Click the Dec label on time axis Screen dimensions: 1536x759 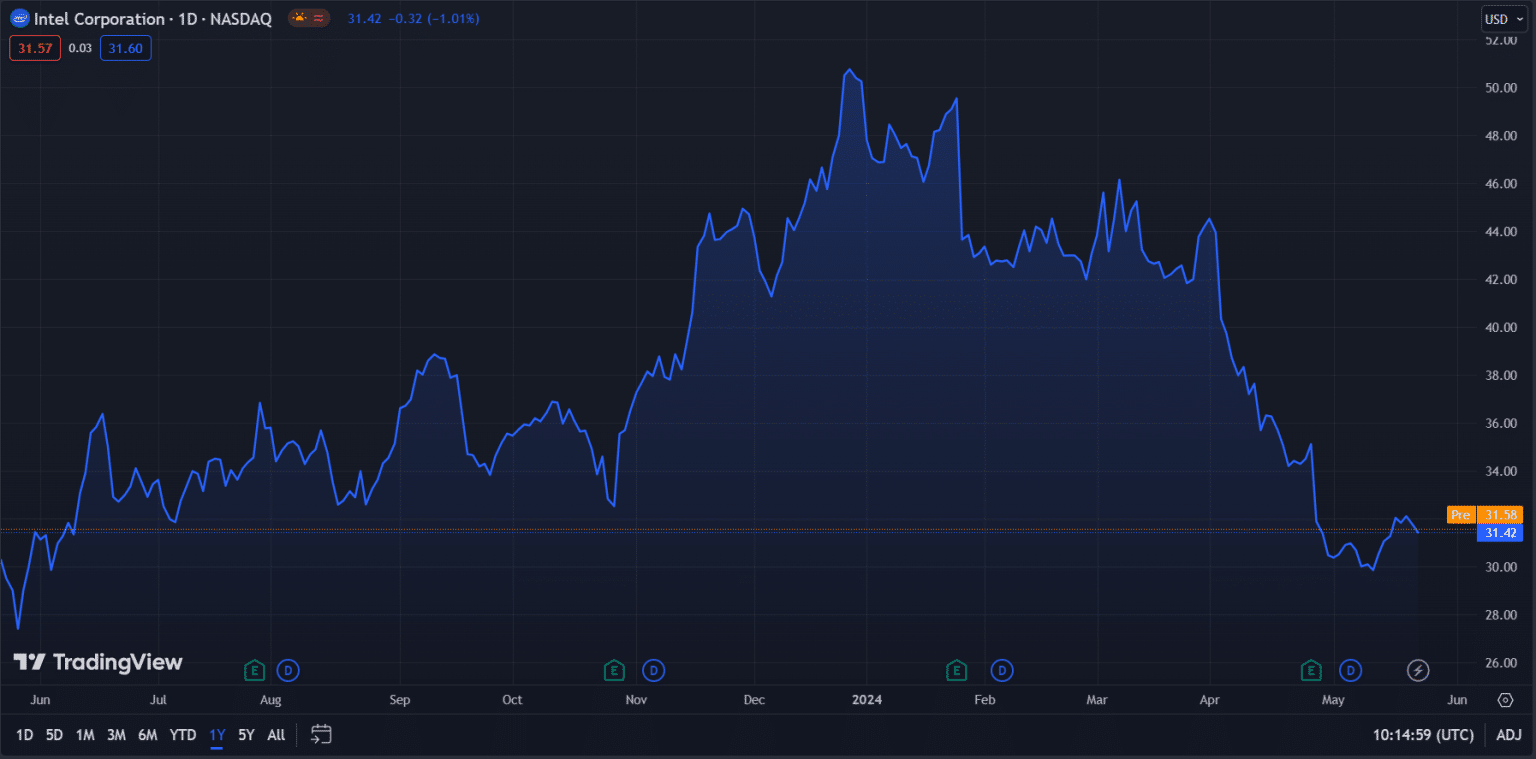[754, 700]
